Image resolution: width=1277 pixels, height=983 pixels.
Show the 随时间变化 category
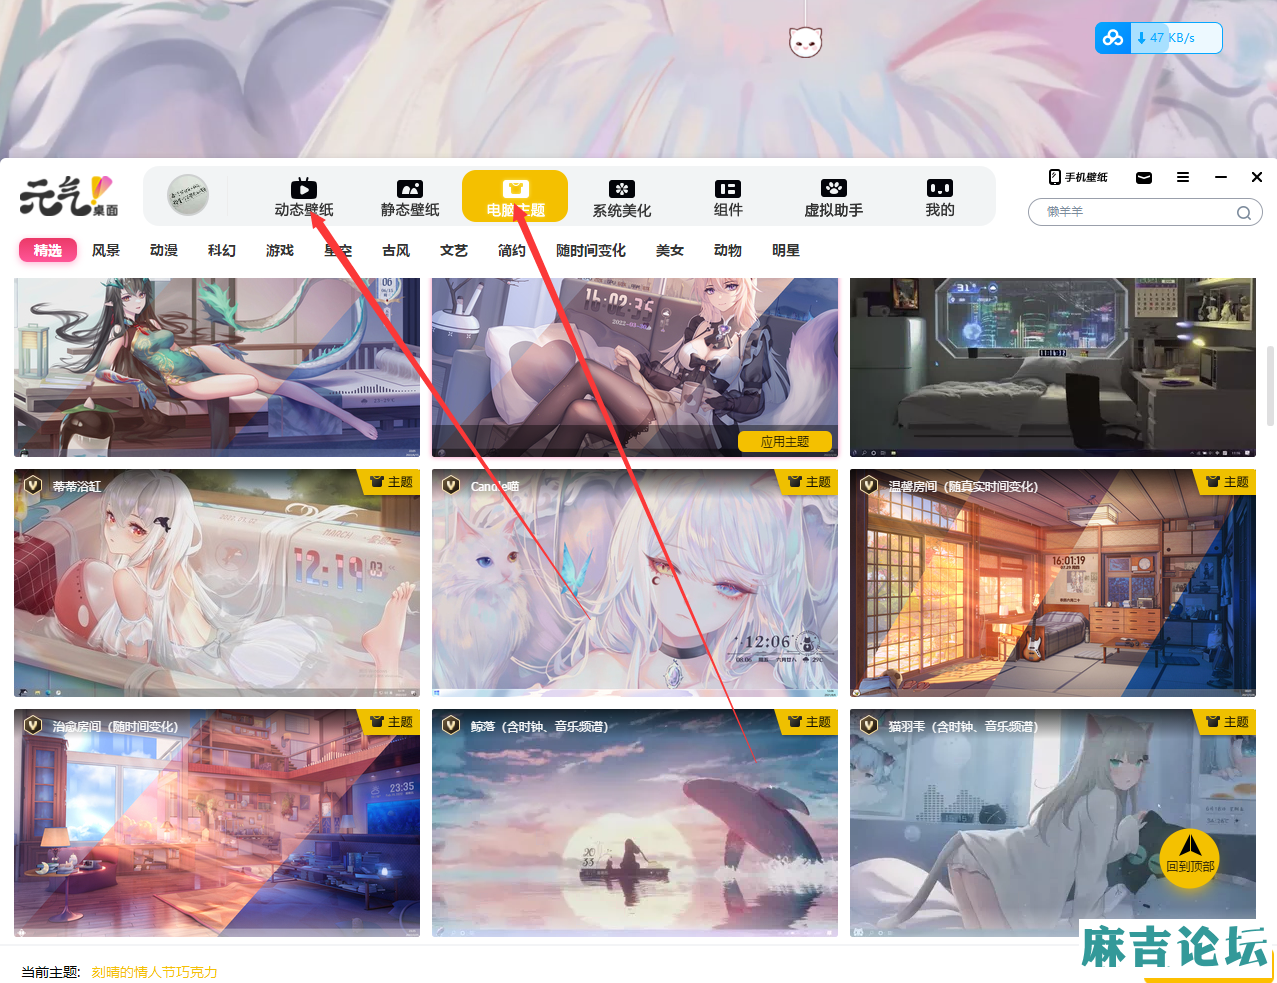tap(591, 250)
